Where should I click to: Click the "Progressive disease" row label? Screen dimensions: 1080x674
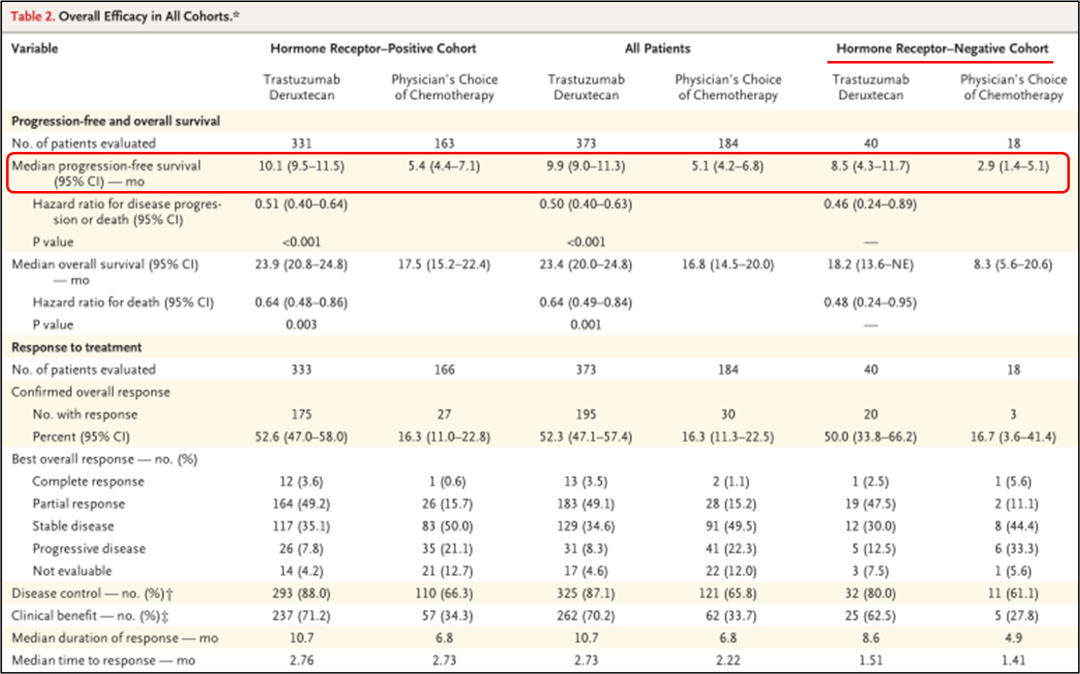click(89, 549)
